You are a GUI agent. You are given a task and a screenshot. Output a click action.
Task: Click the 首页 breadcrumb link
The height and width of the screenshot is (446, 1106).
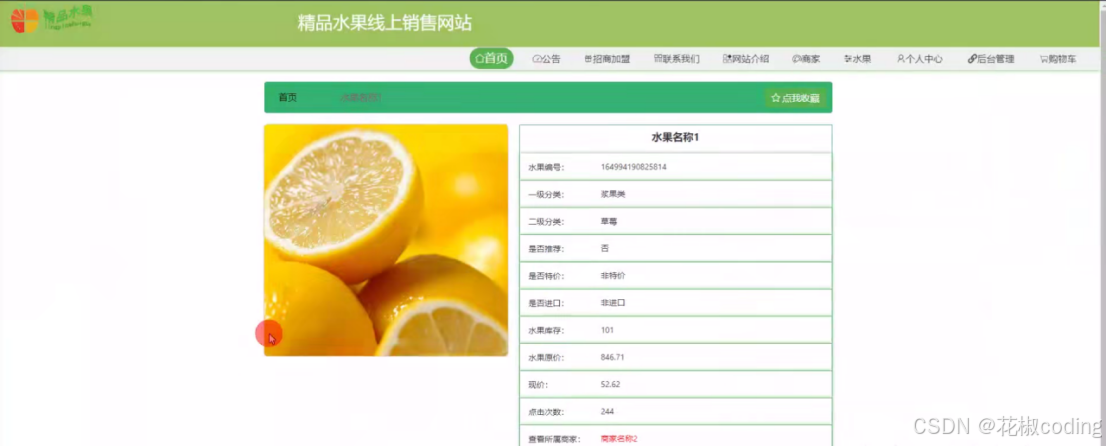point(288,97)
